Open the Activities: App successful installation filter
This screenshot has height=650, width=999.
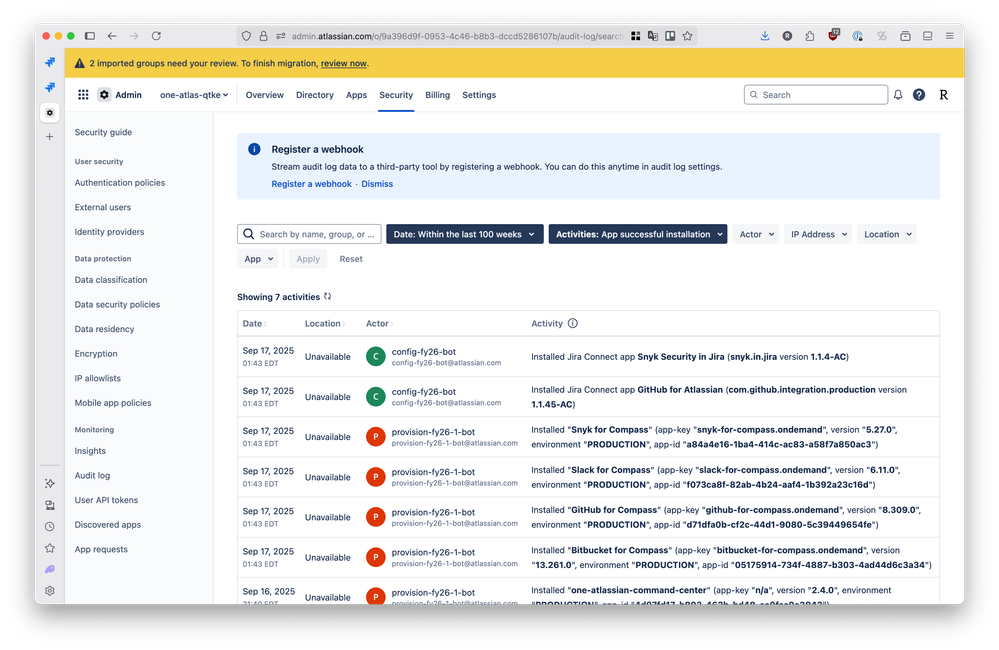[638, 234]
